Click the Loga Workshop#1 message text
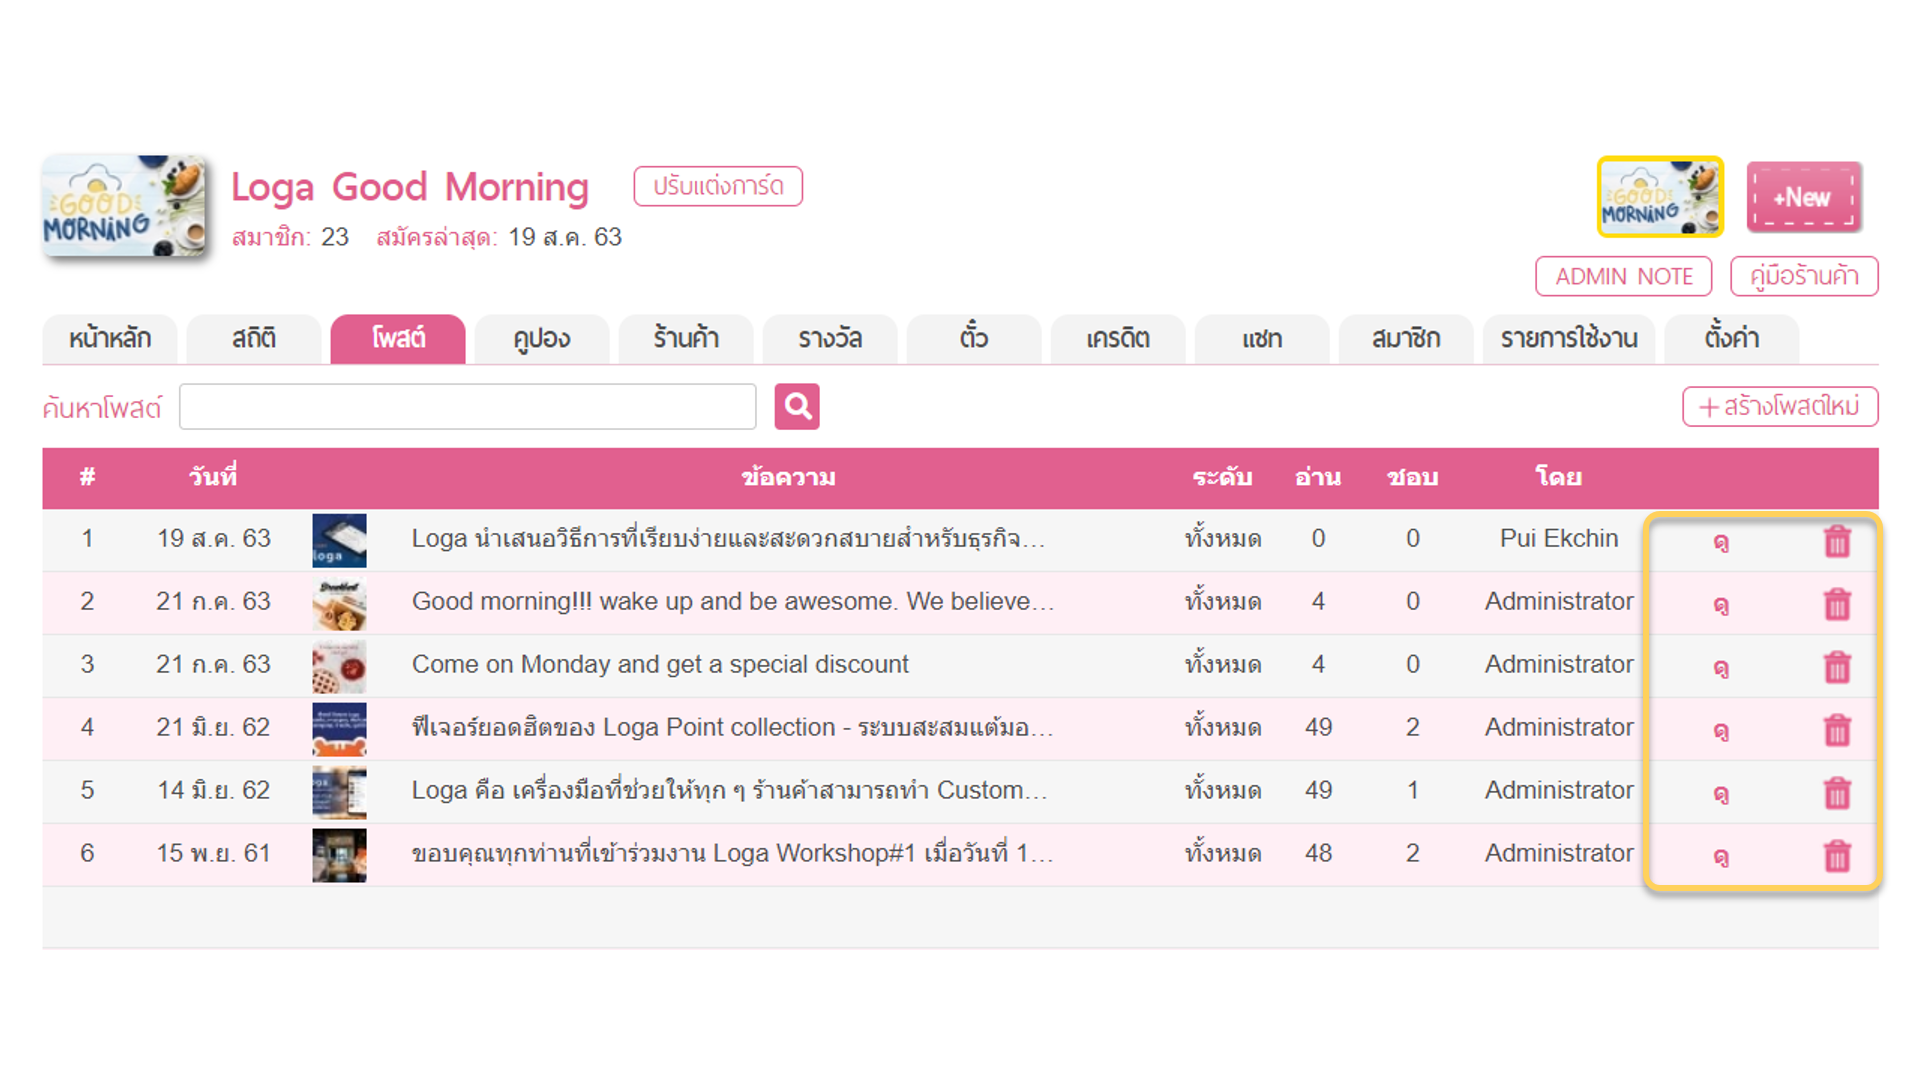This screenshot has width=1920, height=1080. click(x=733, y=853)
